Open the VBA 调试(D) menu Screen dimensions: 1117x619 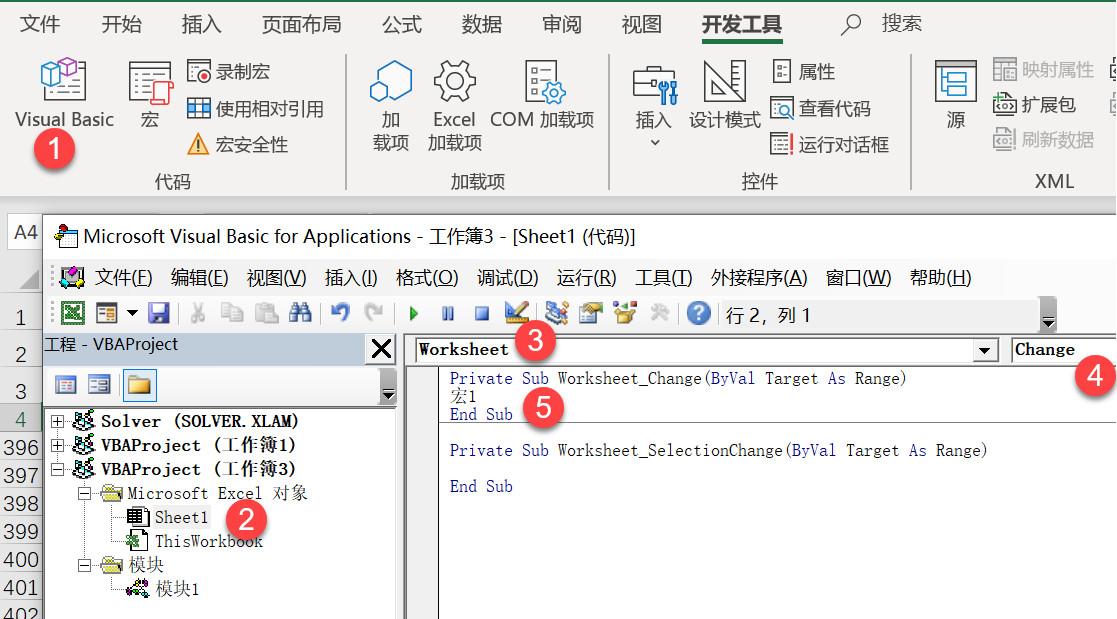(508, 277)
